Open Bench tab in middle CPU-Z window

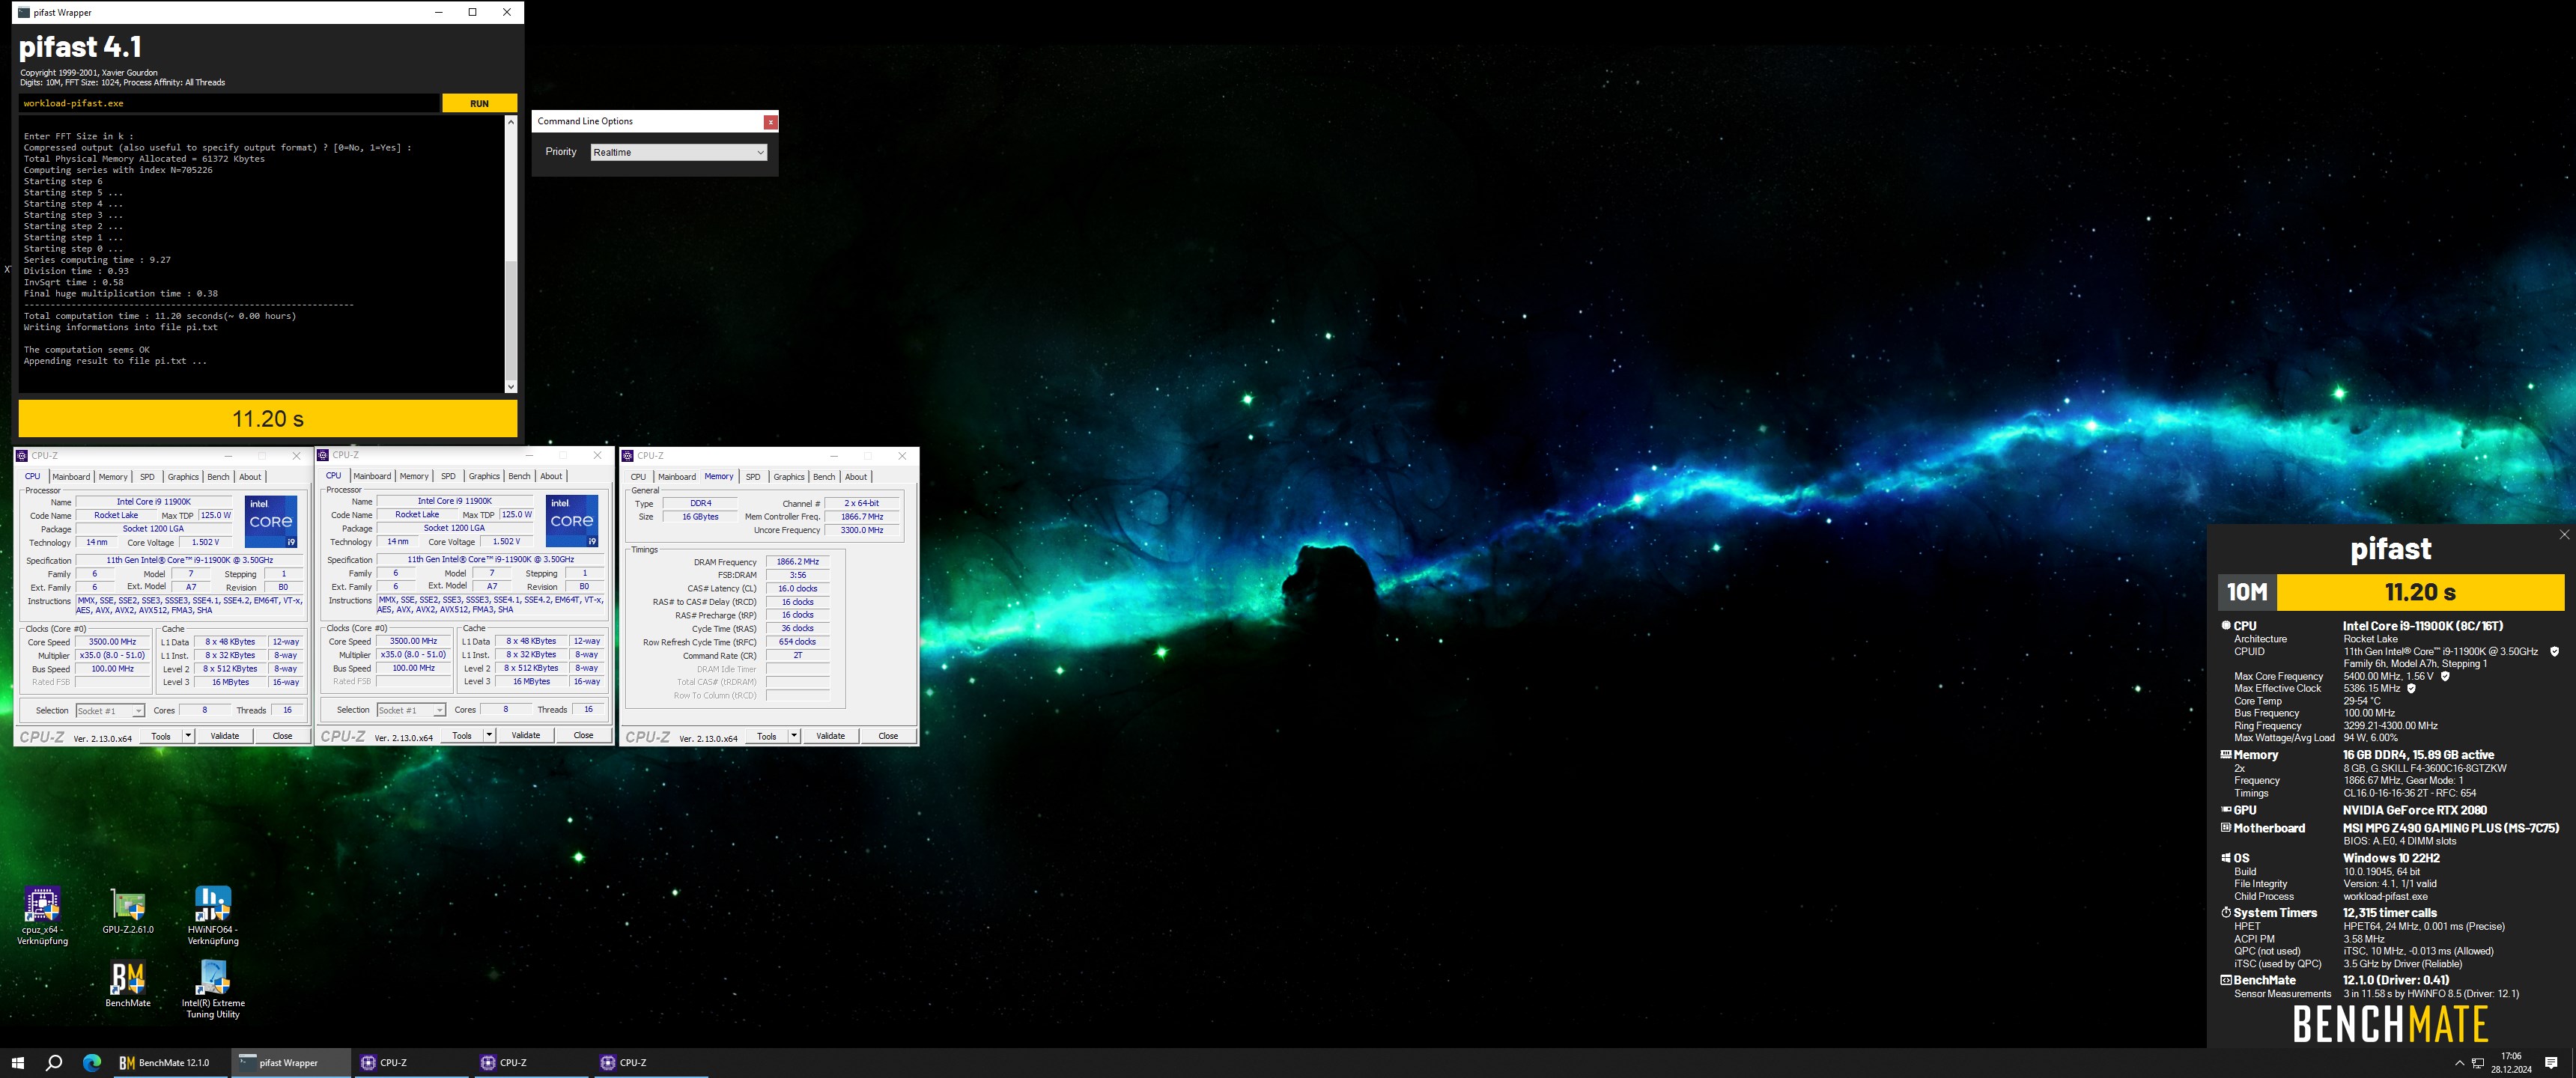point(519,476)
